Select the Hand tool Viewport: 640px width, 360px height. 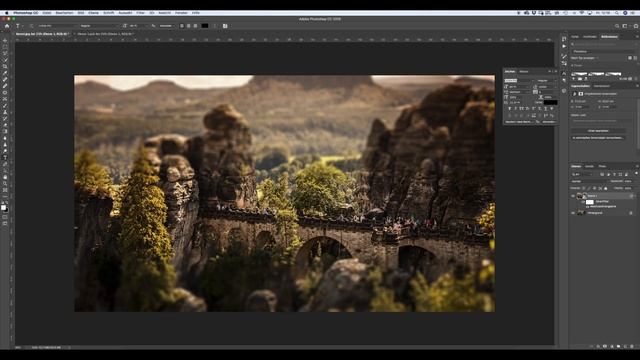5,177
